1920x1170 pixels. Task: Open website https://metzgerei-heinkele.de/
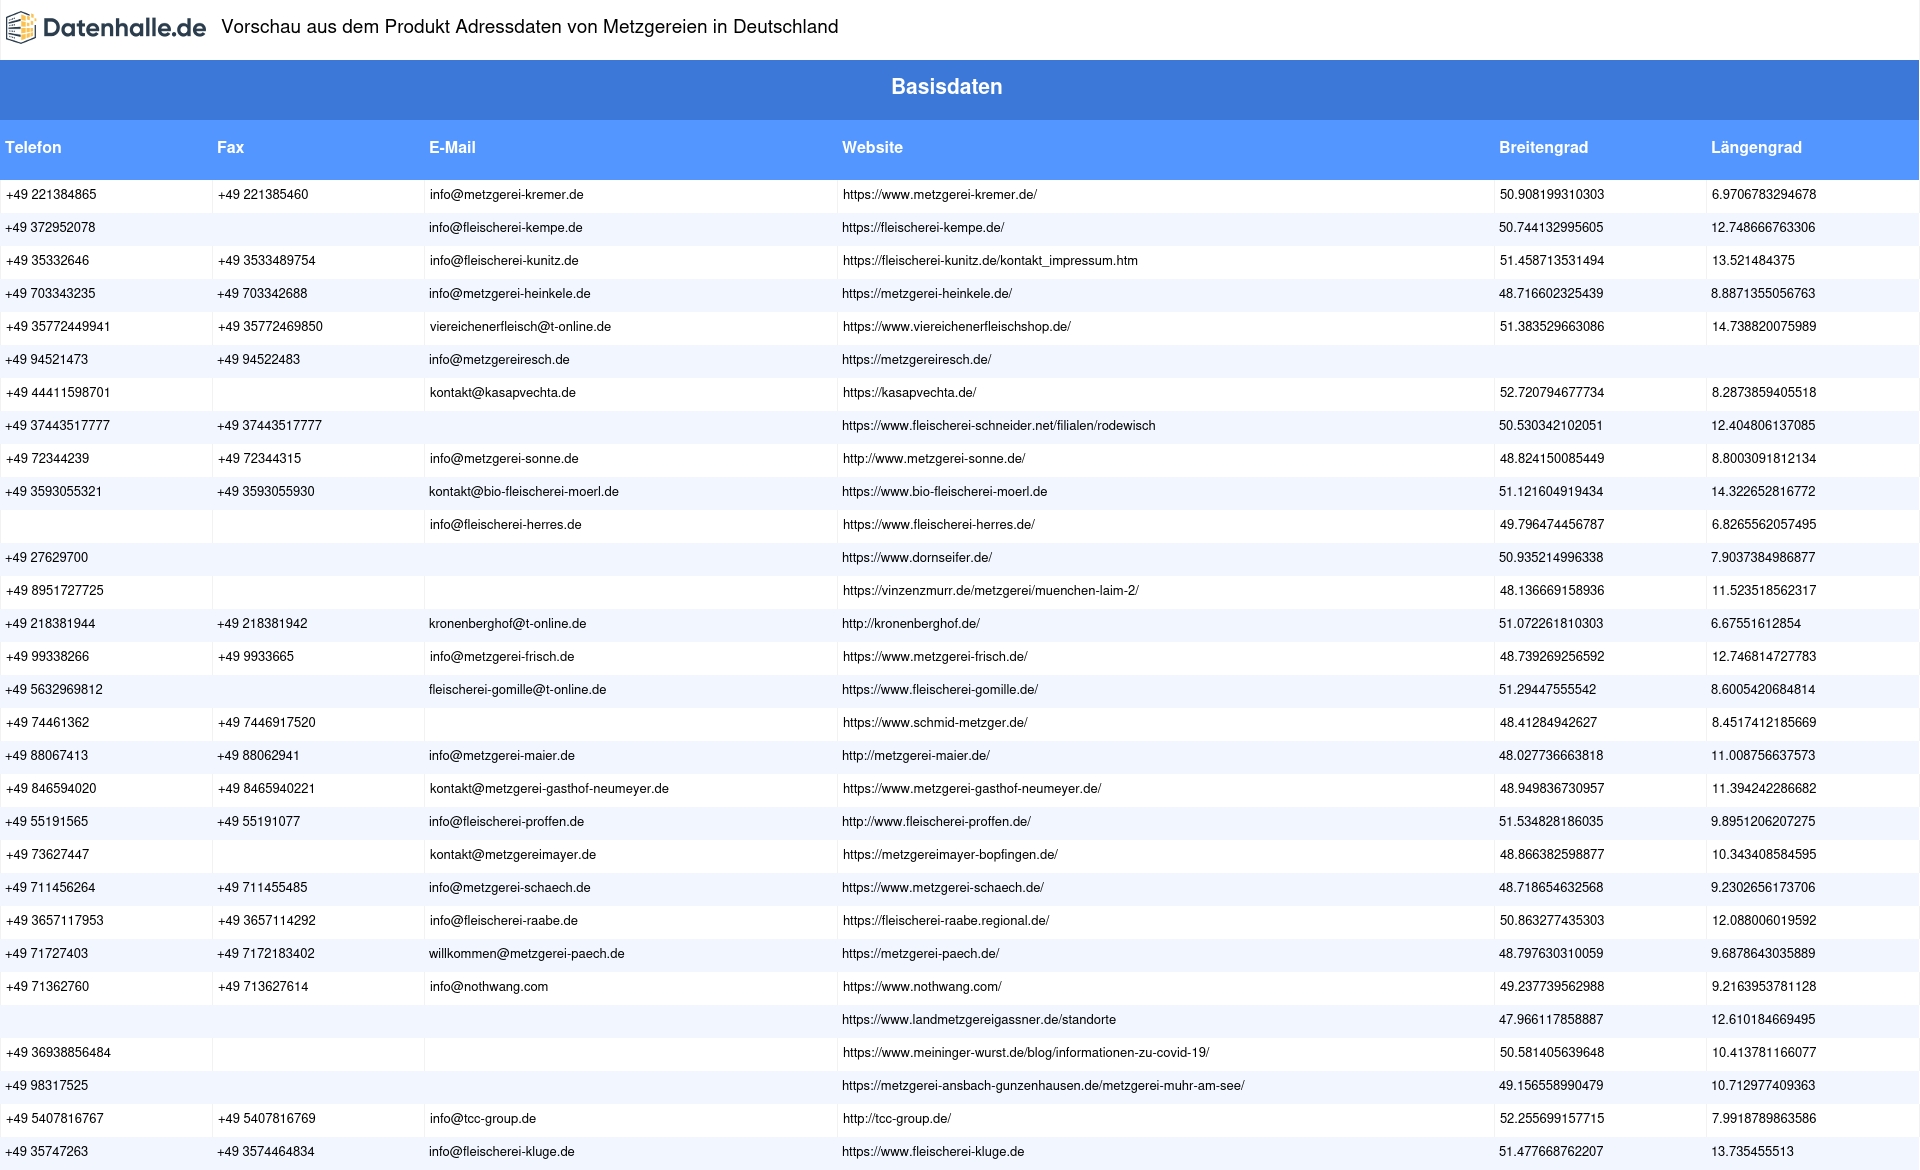pyautogui.click(x=927, y=294)
